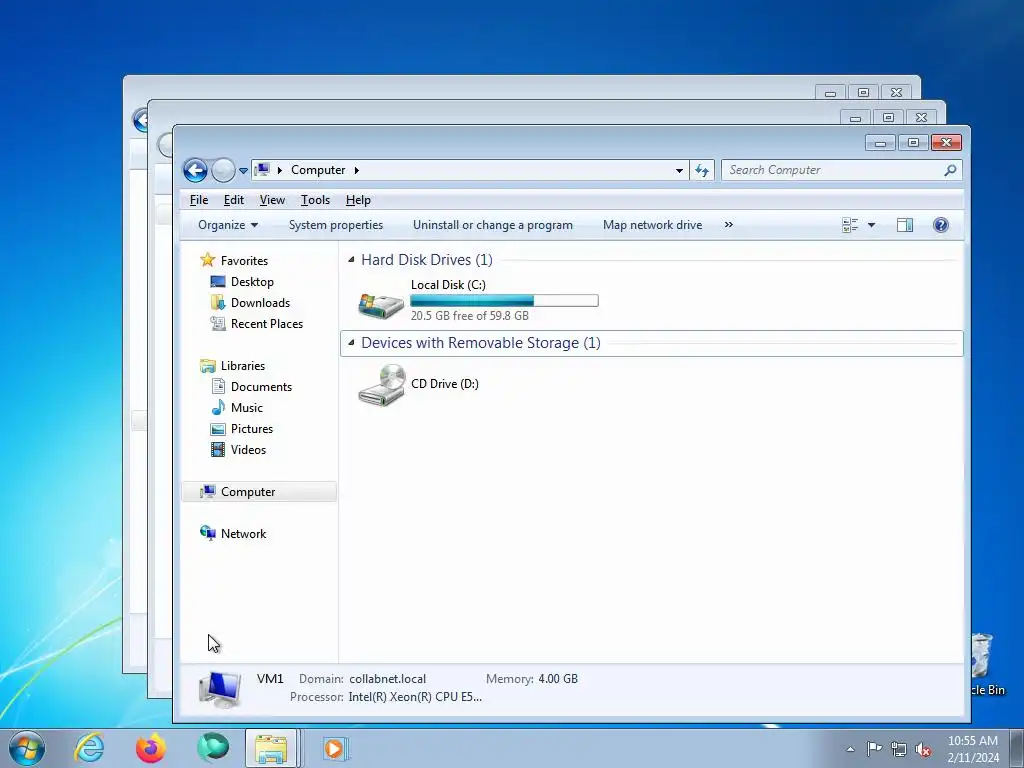1024x768 pixels.
Task: Open the Tools menu
Action: [x=315, y=200]
